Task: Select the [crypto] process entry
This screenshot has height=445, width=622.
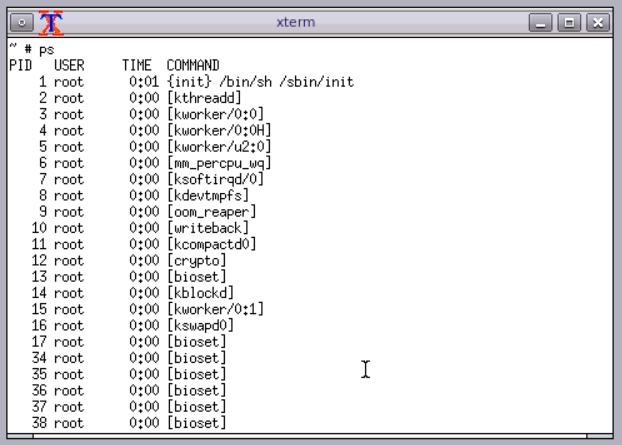Action: [198, 260]
